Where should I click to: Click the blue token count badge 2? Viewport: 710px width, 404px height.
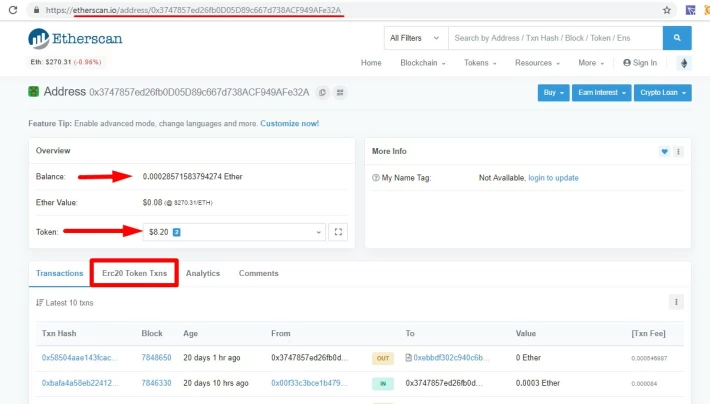click(x=177, y=232)
